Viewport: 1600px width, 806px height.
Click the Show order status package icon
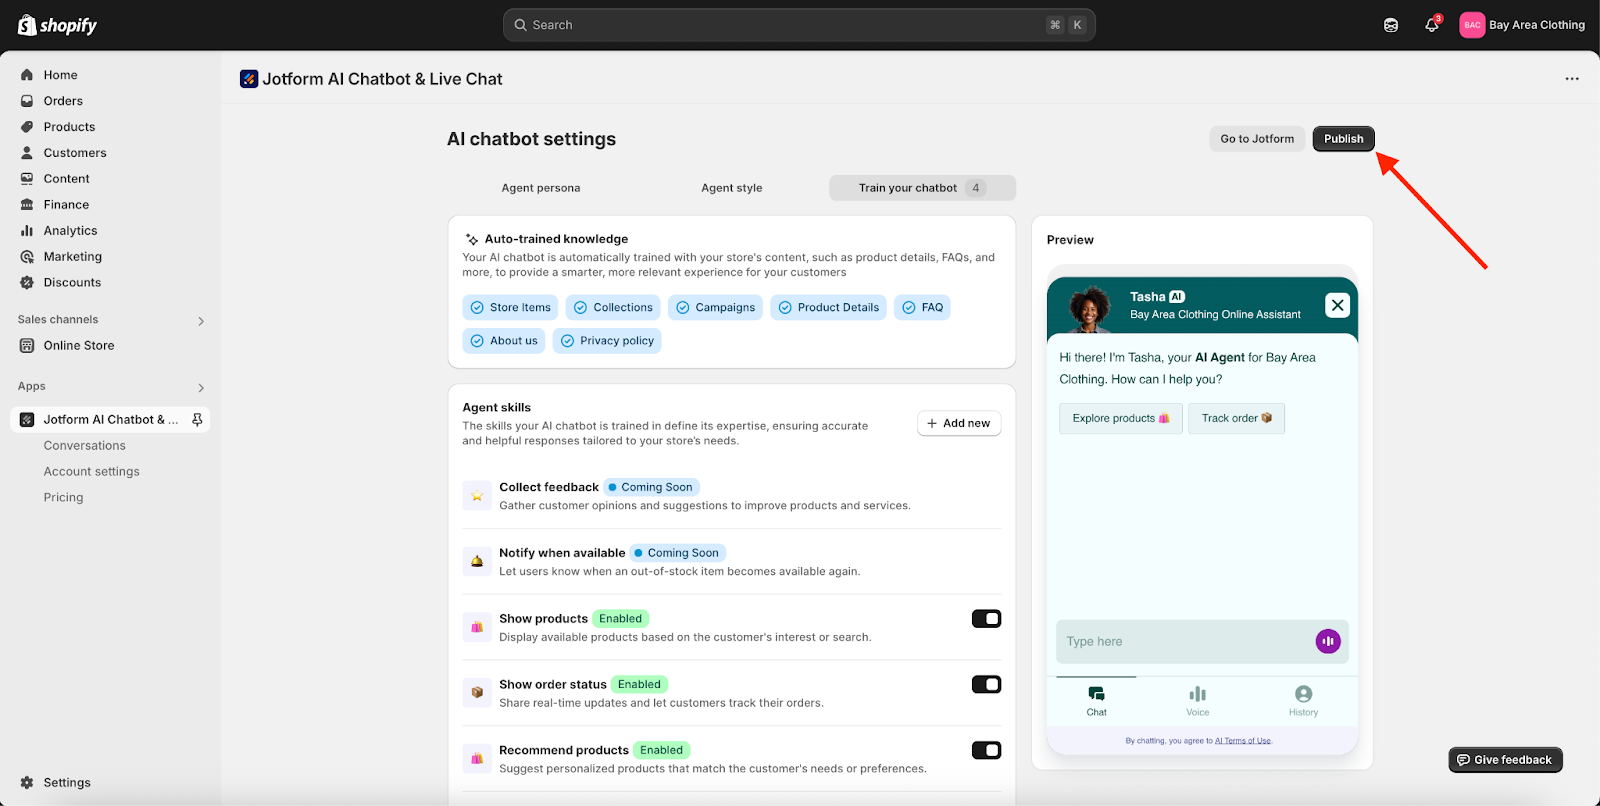pos(477,693)
